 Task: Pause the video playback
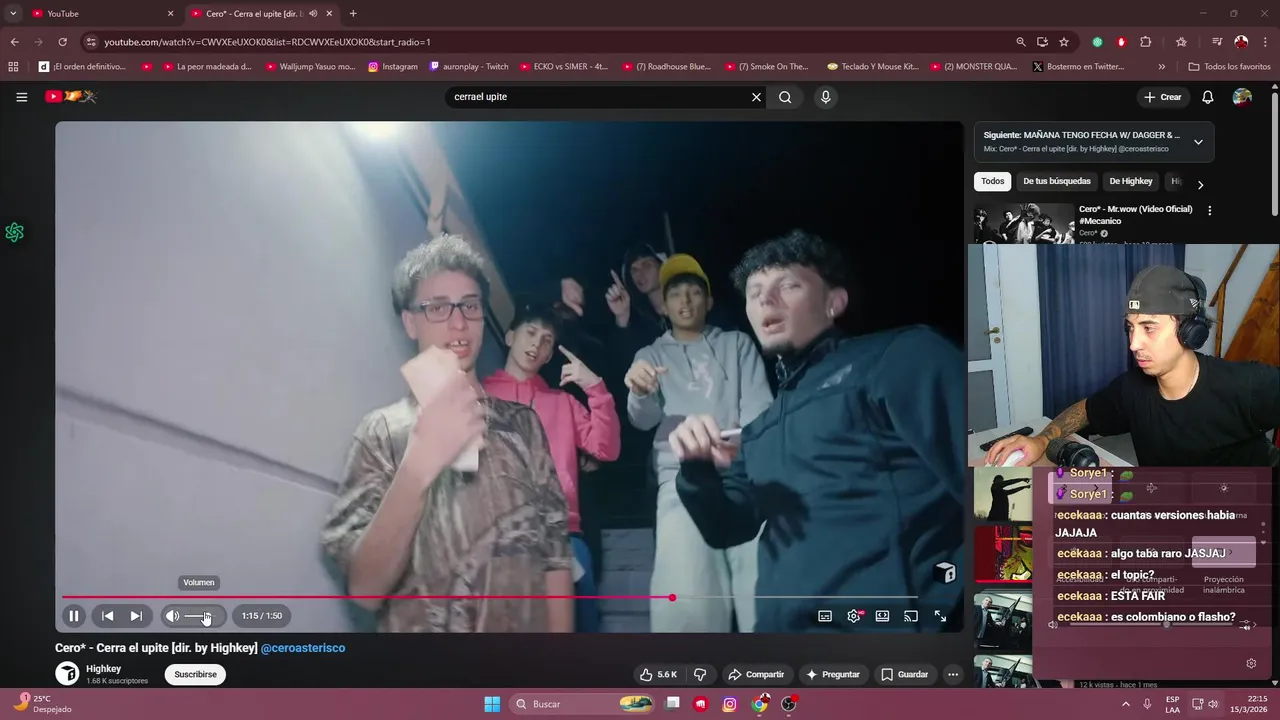[x=73, y=616]
